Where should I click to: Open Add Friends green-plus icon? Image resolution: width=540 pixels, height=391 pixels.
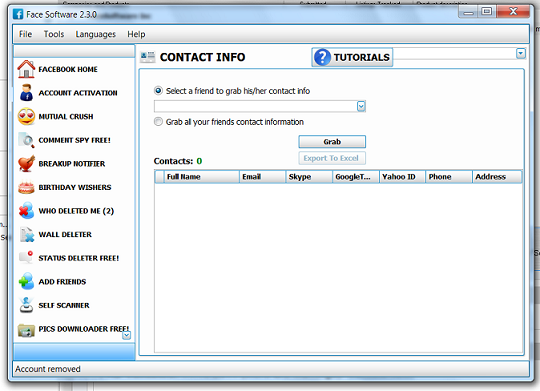pyautogui.click(x=26, y=281)
